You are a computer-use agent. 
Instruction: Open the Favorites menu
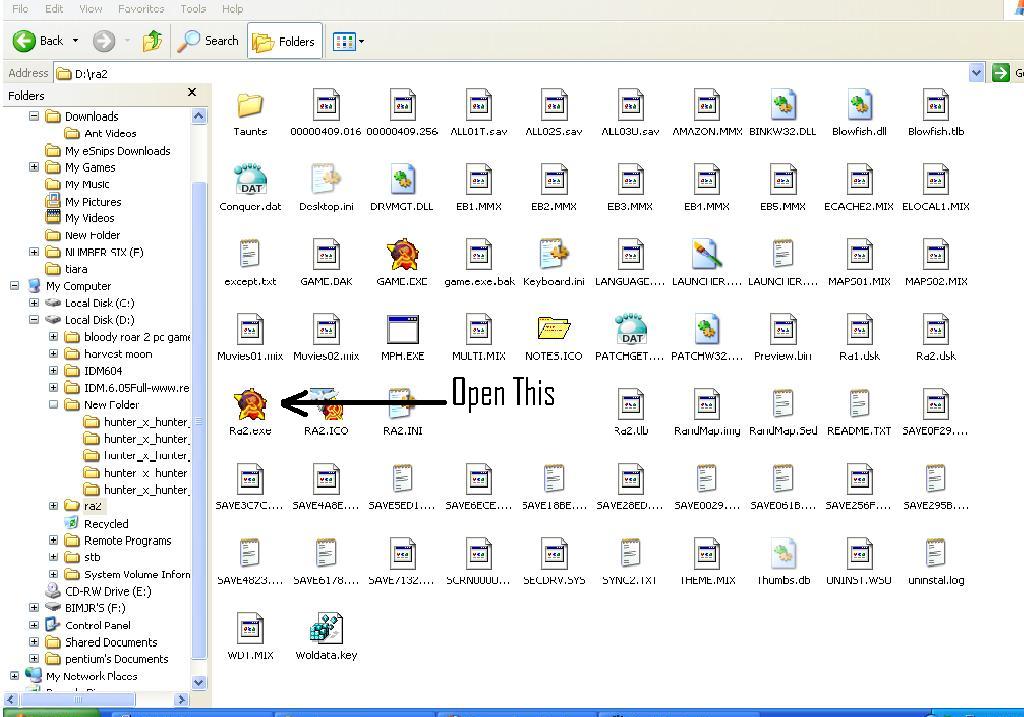pyautogui.click(x=141, y=9)
